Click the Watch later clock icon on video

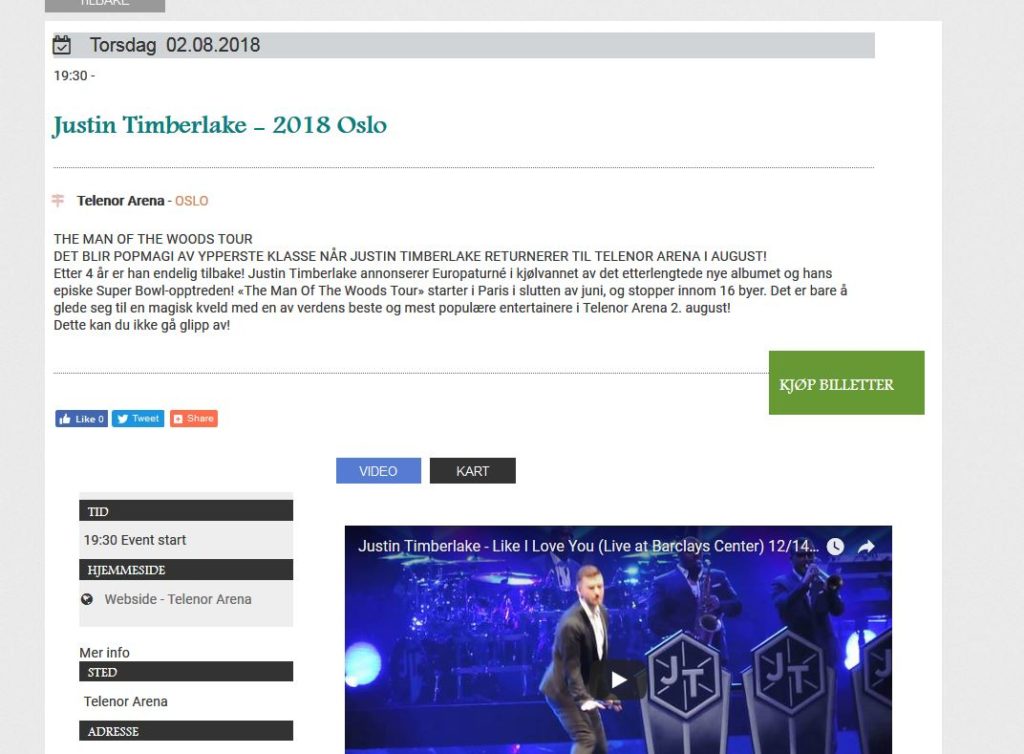click(x=835, y=546)
